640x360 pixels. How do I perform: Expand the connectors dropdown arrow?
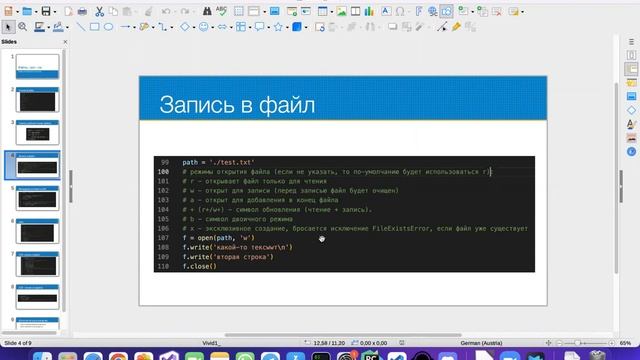pyautogui.click(x=172, y=27)
